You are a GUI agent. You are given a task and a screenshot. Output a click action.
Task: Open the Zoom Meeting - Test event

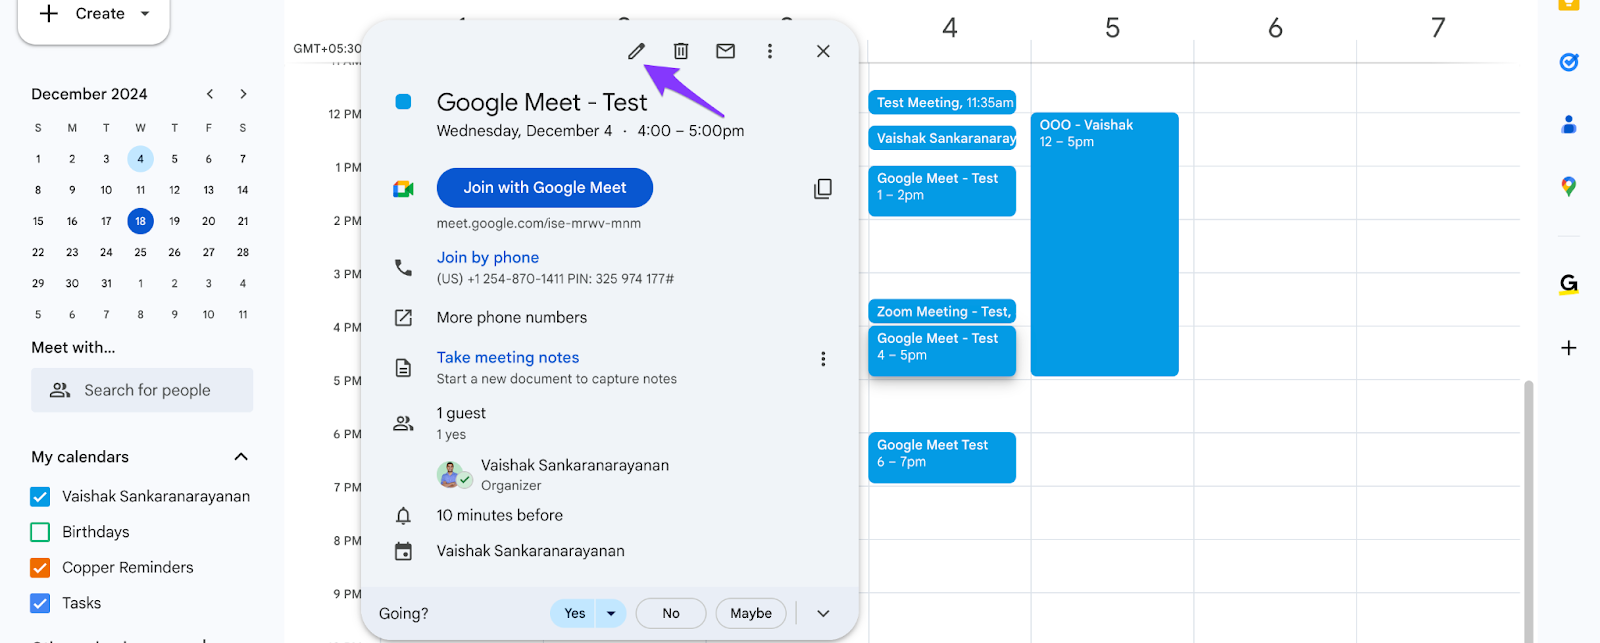(942, 311)
